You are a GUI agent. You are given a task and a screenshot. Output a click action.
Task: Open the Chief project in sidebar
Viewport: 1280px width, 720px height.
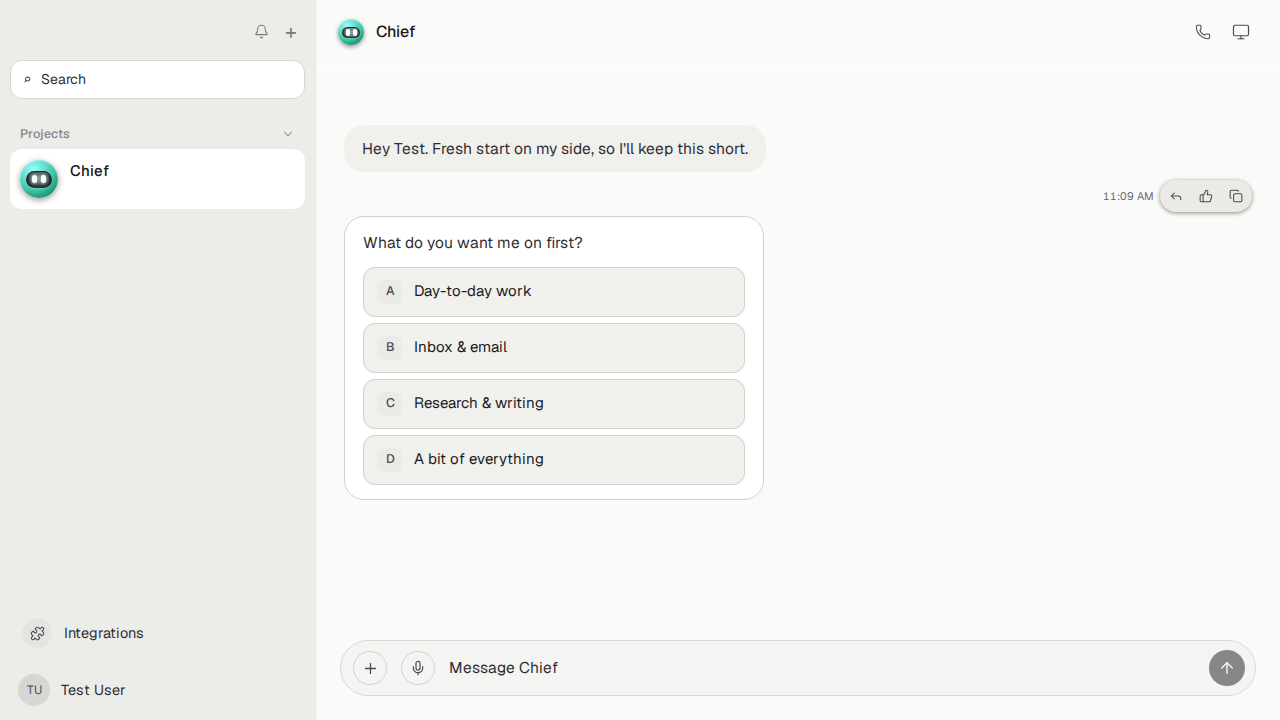pos(157,179)
